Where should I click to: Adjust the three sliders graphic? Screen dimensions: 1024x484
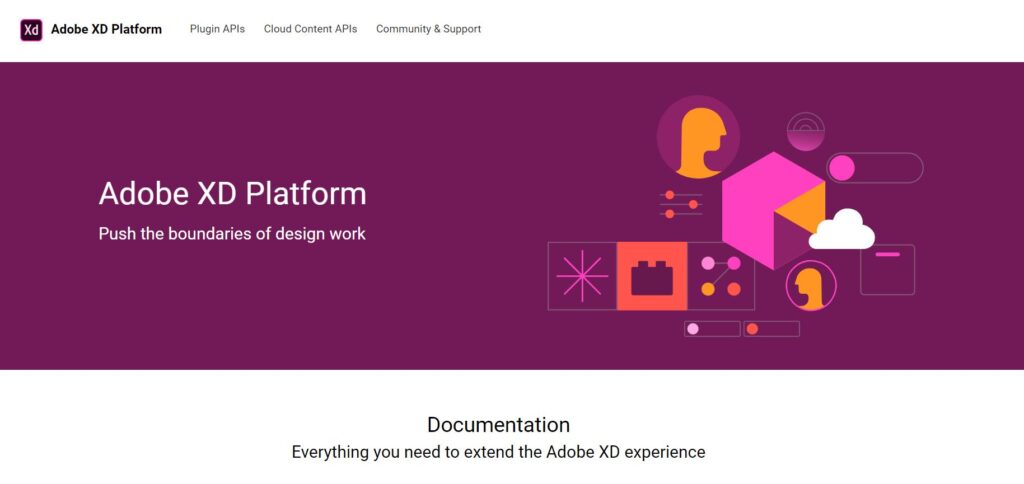click(680, 204)
